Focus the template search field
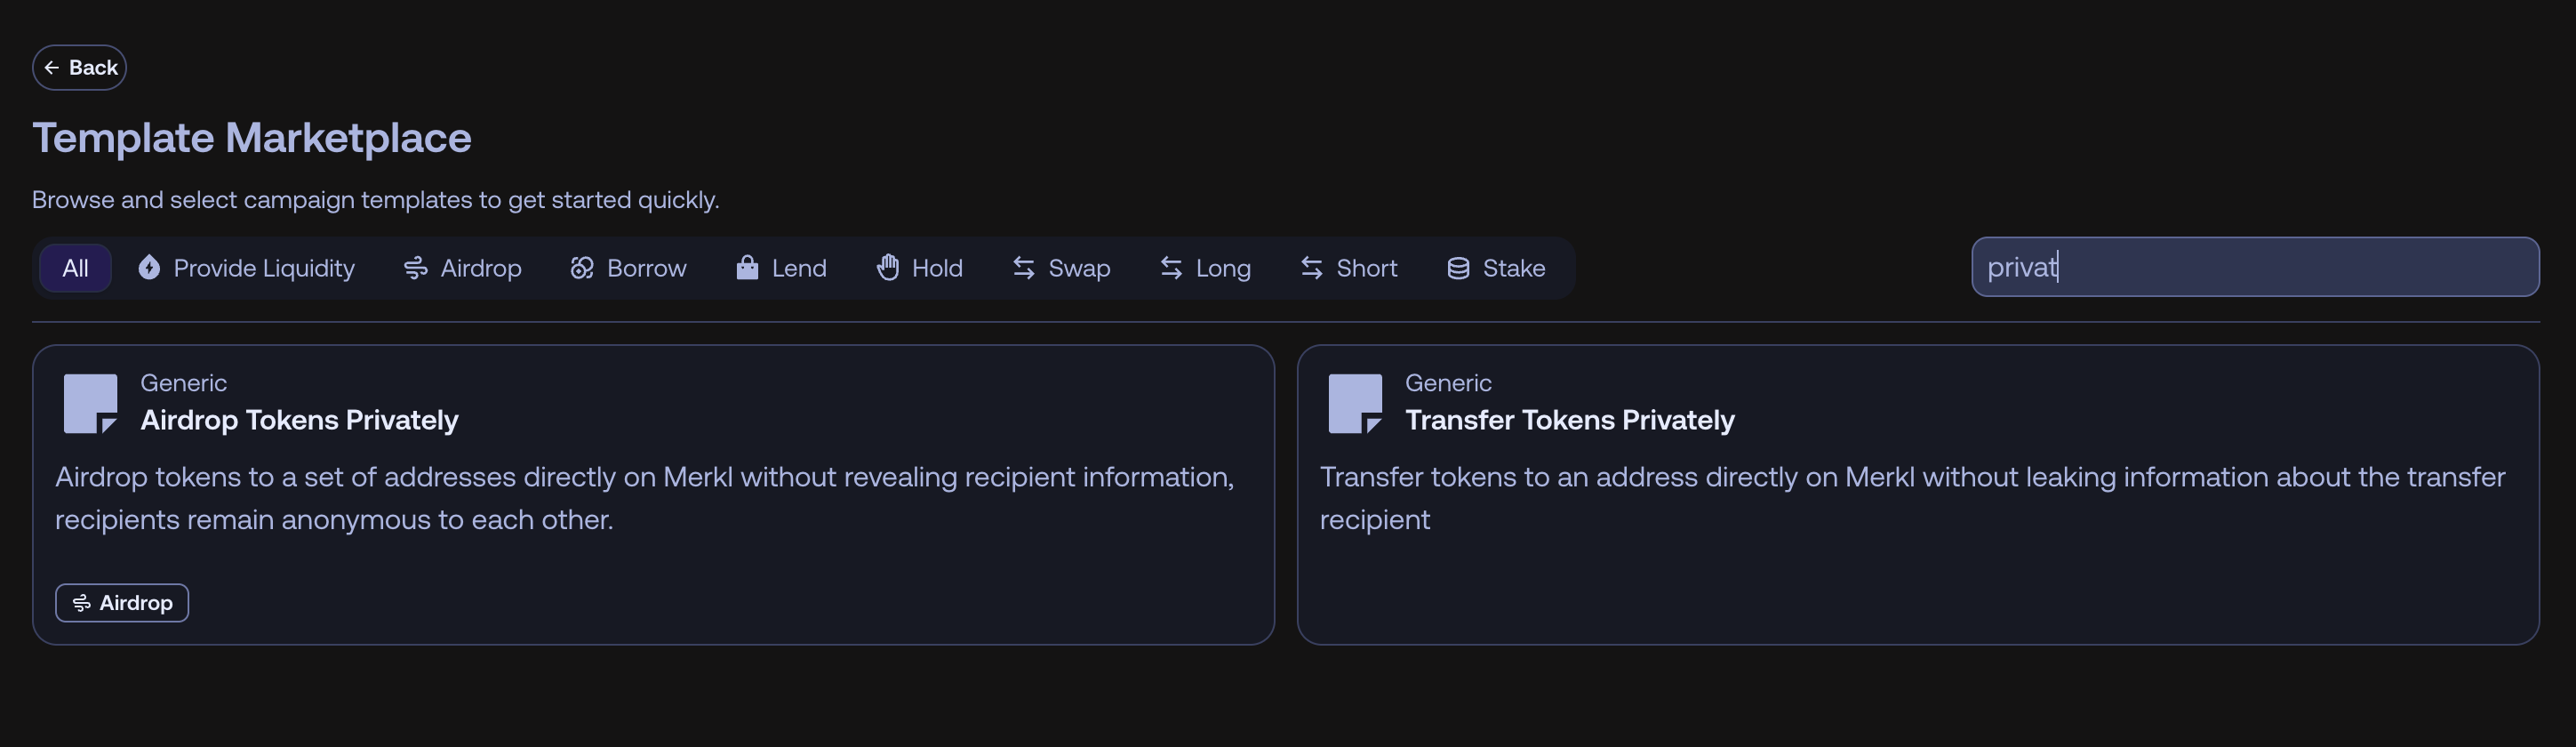Image resolution: width=2576 pixels, height=747 pixels. 2254,267
